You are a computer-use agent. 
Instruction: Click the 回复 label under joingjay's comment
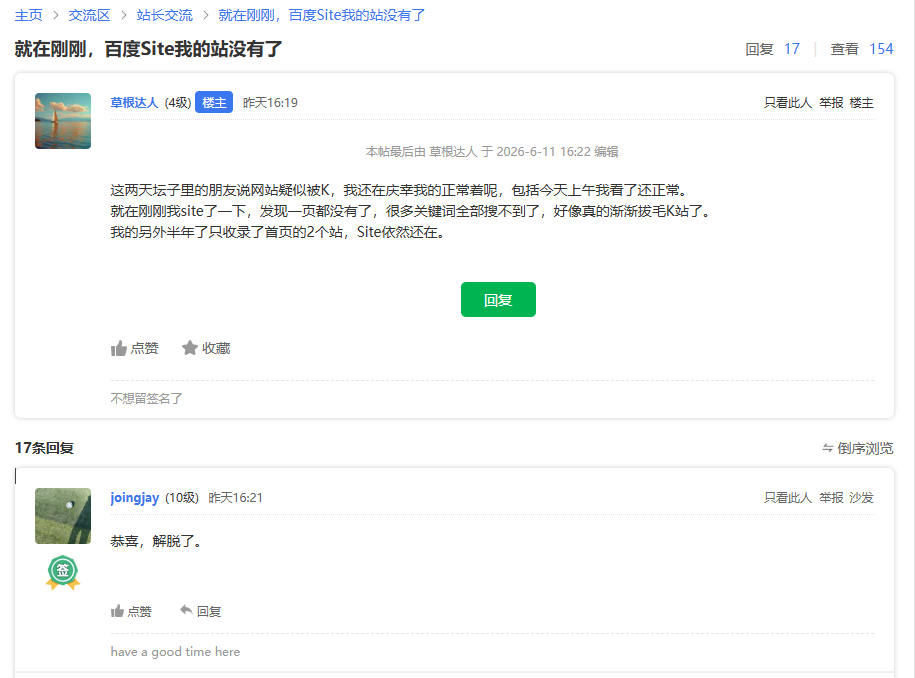[209, 611]
